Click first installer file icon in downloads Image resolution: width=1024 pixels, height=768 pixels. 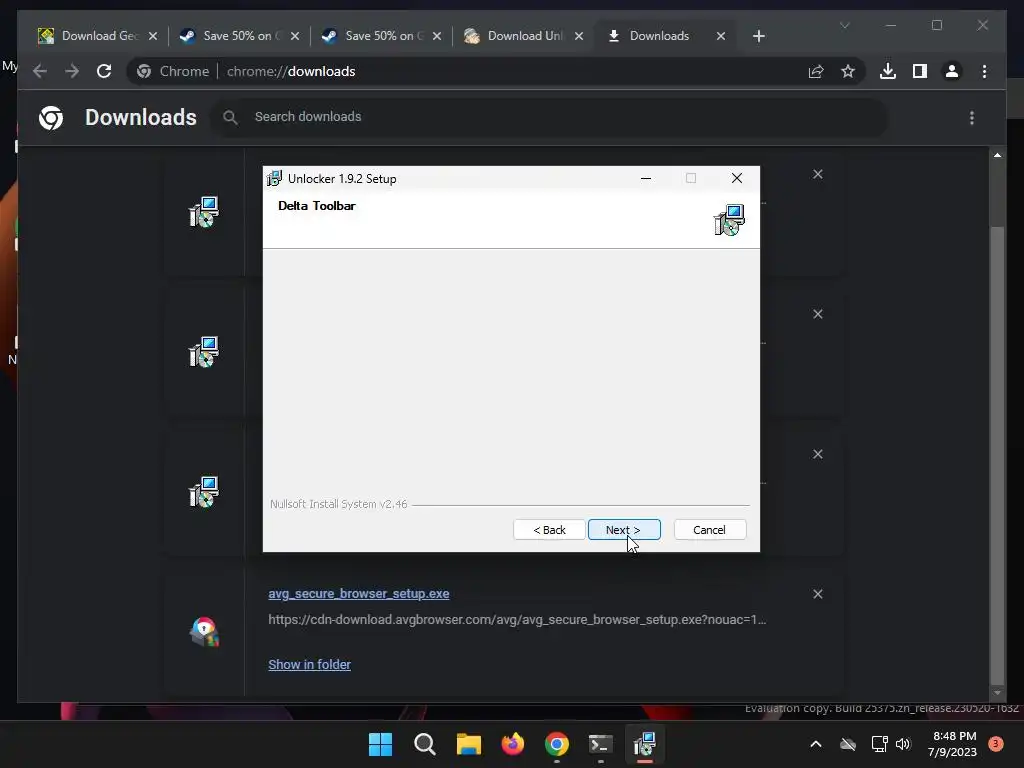pos(204,212)
